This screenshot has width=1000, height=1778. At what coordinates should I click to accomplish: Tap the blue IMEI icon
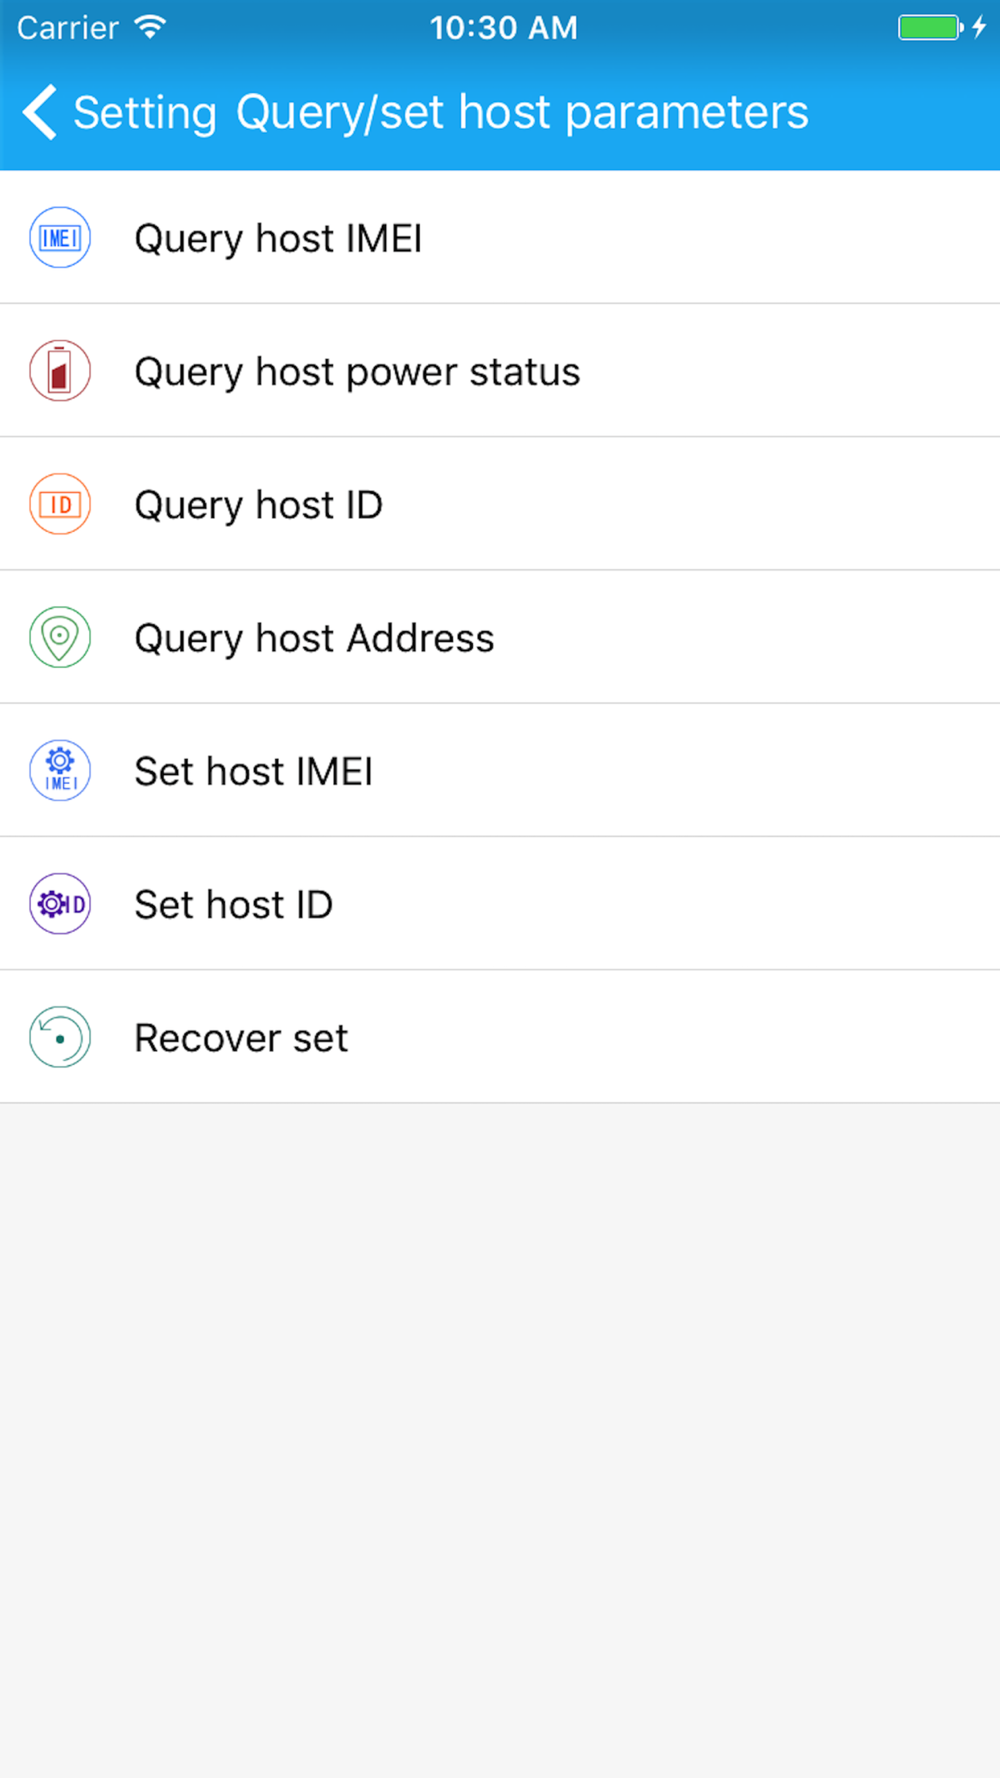tap(60, 238)
